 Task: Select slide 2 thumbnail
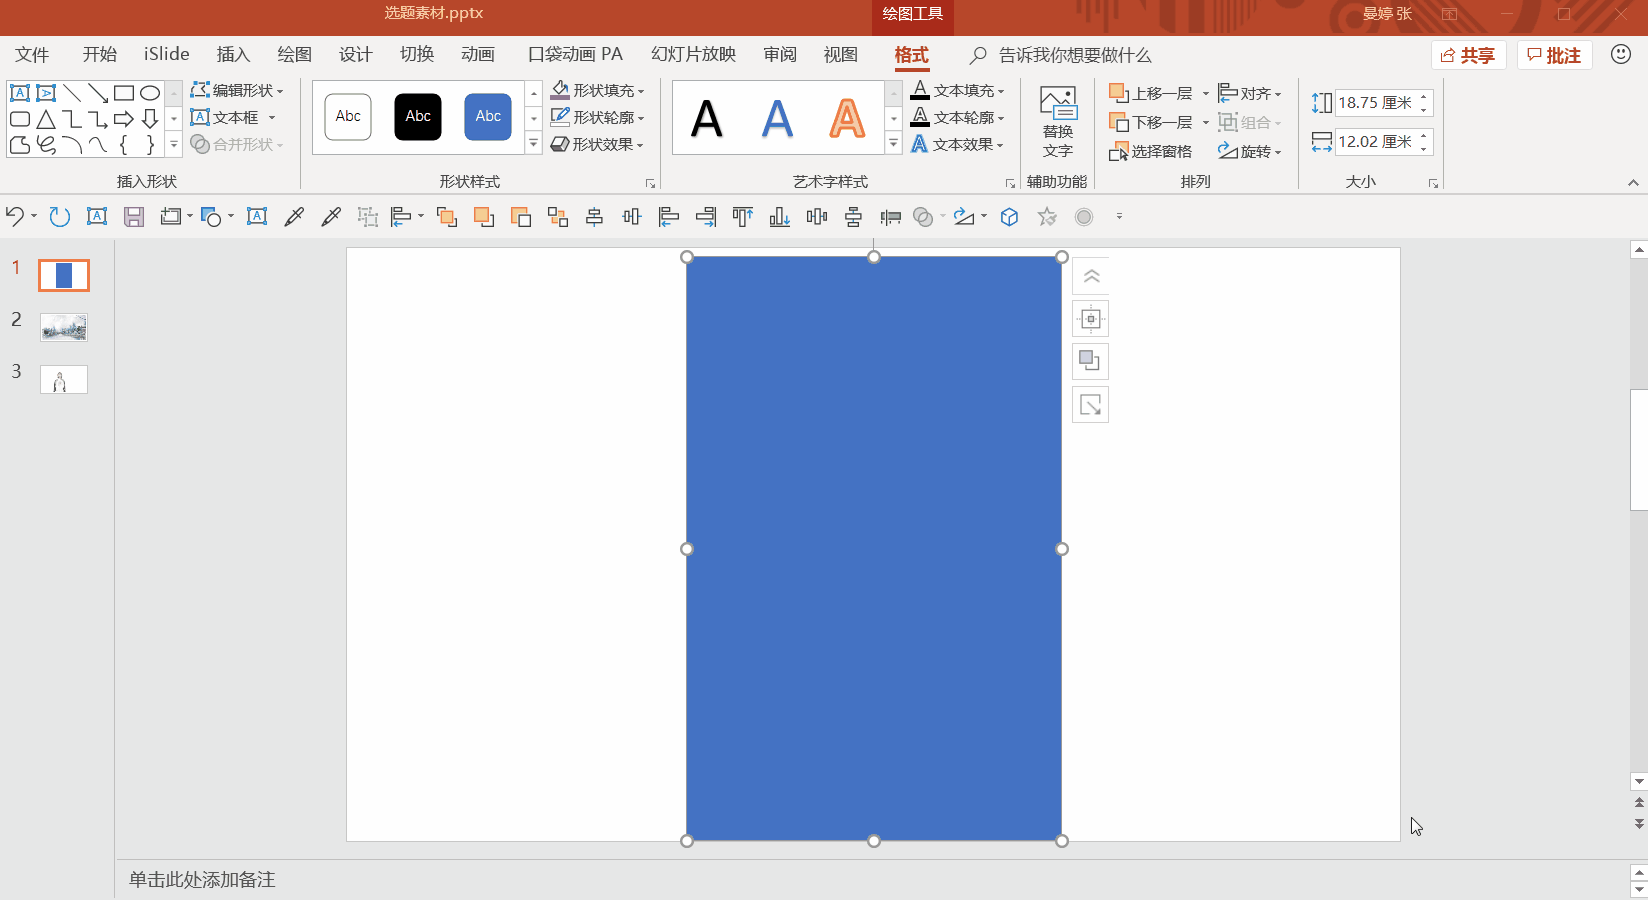coord(64,327)
